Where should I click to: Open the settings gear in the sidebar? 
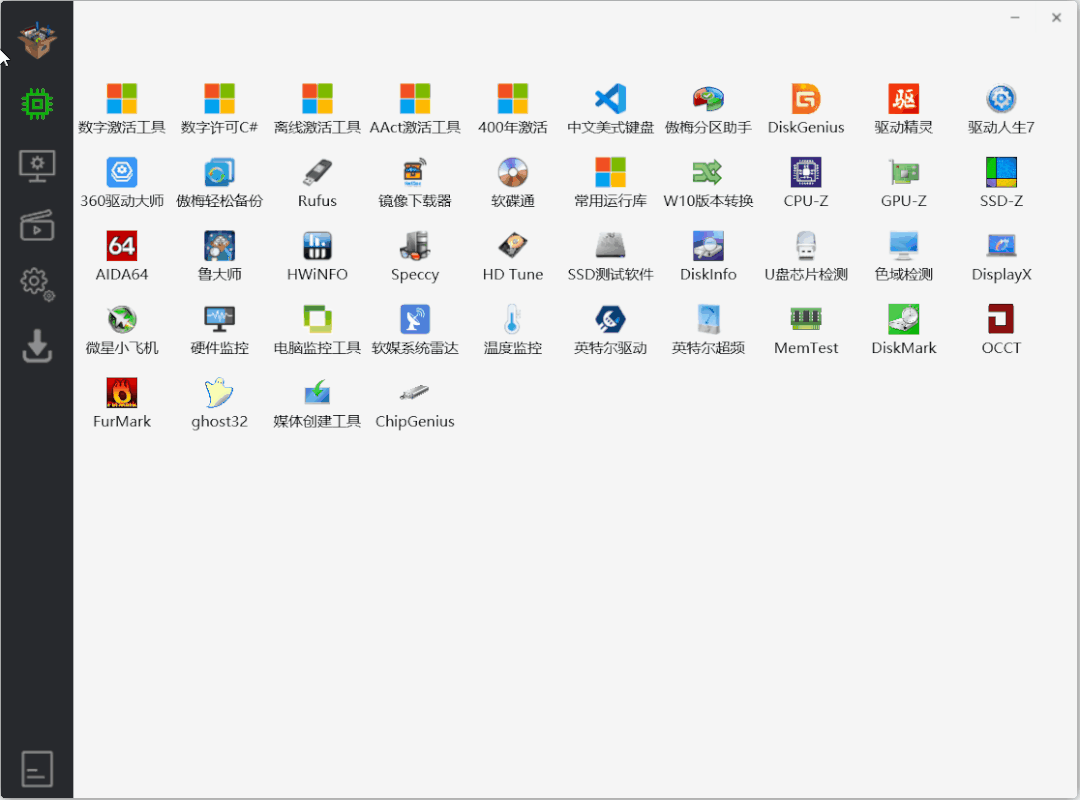tap(37, 285)
